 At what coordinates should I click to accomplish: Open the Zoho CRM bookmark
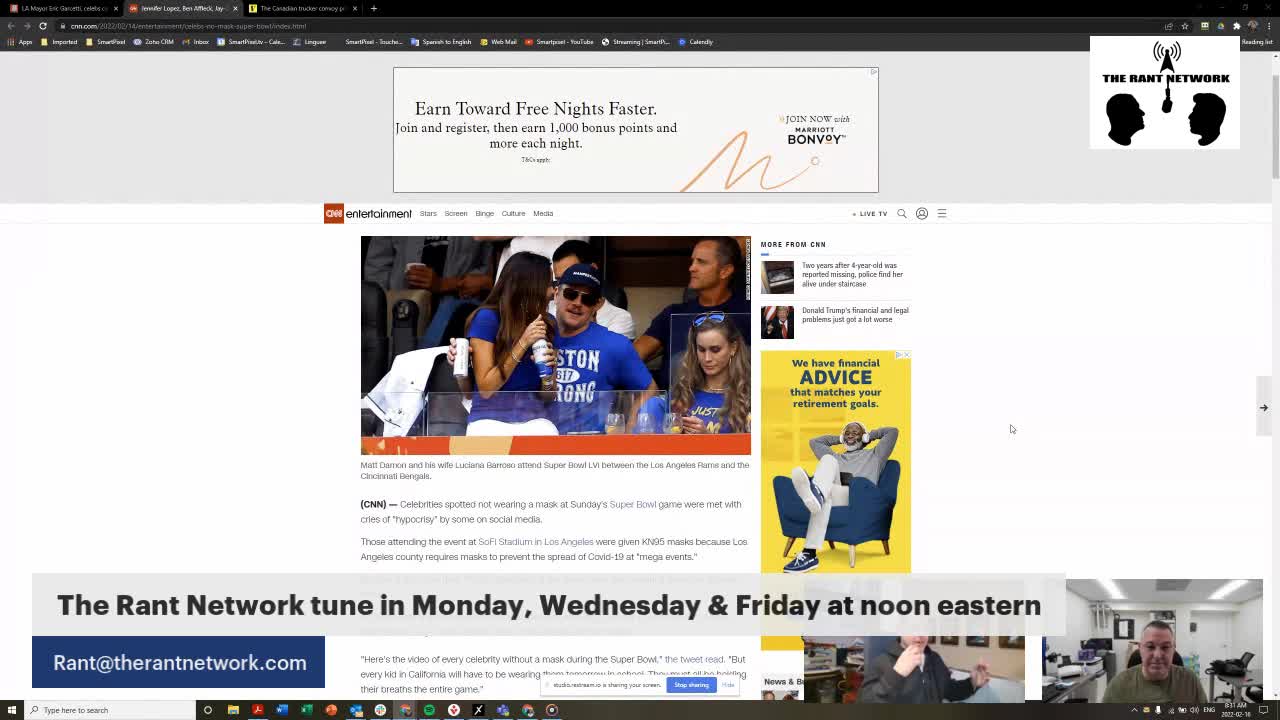tap(153, 42)
